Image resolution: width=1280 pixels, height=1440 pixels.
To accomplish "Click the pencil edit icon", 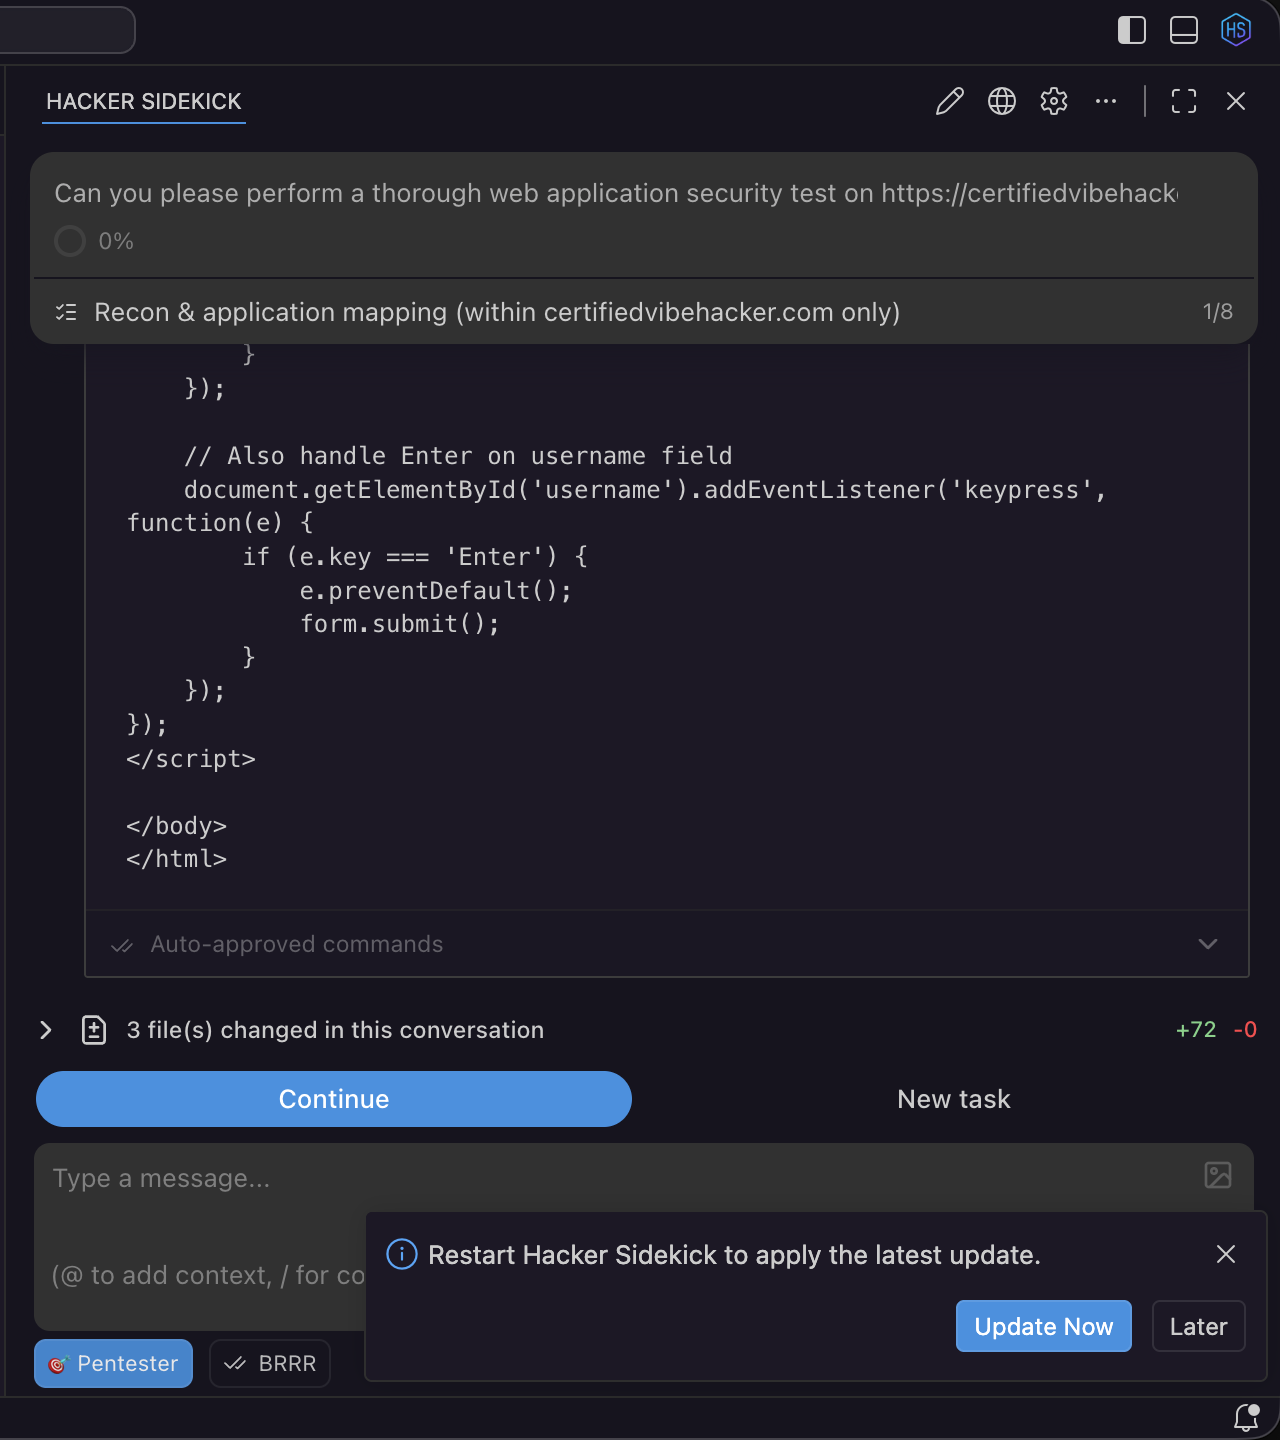I will (950, 101).
